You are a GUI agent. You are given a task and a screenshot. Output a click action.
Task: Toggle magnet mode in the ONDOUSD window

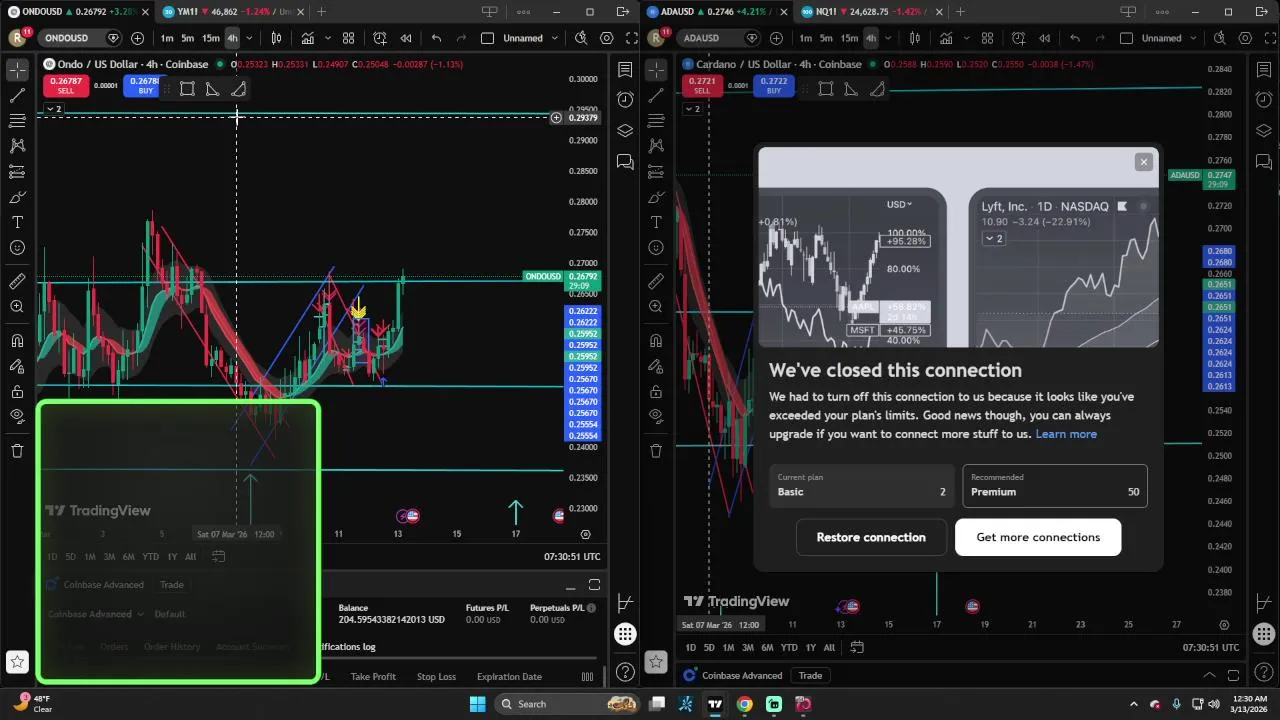point(17,341)
